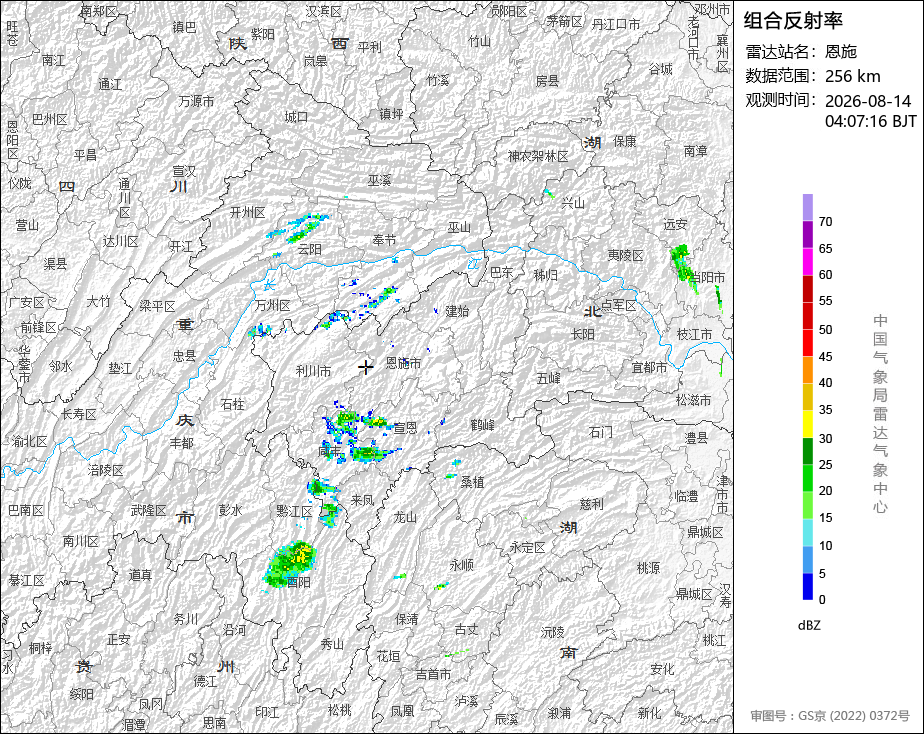Screen dimensions: 924x734
Task: Click the 神农架林区 map label
Action: click(x=538, y=156)
